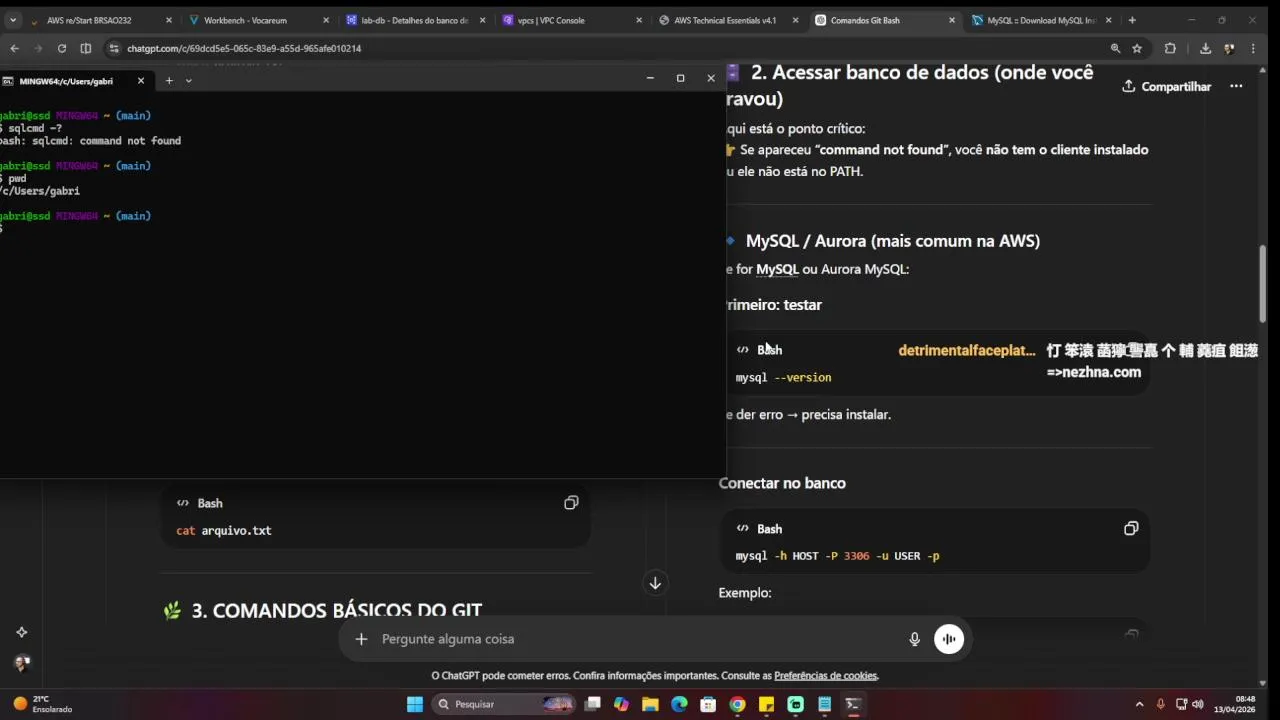Open the page zoom control in the address bar

pos(1115,48)
